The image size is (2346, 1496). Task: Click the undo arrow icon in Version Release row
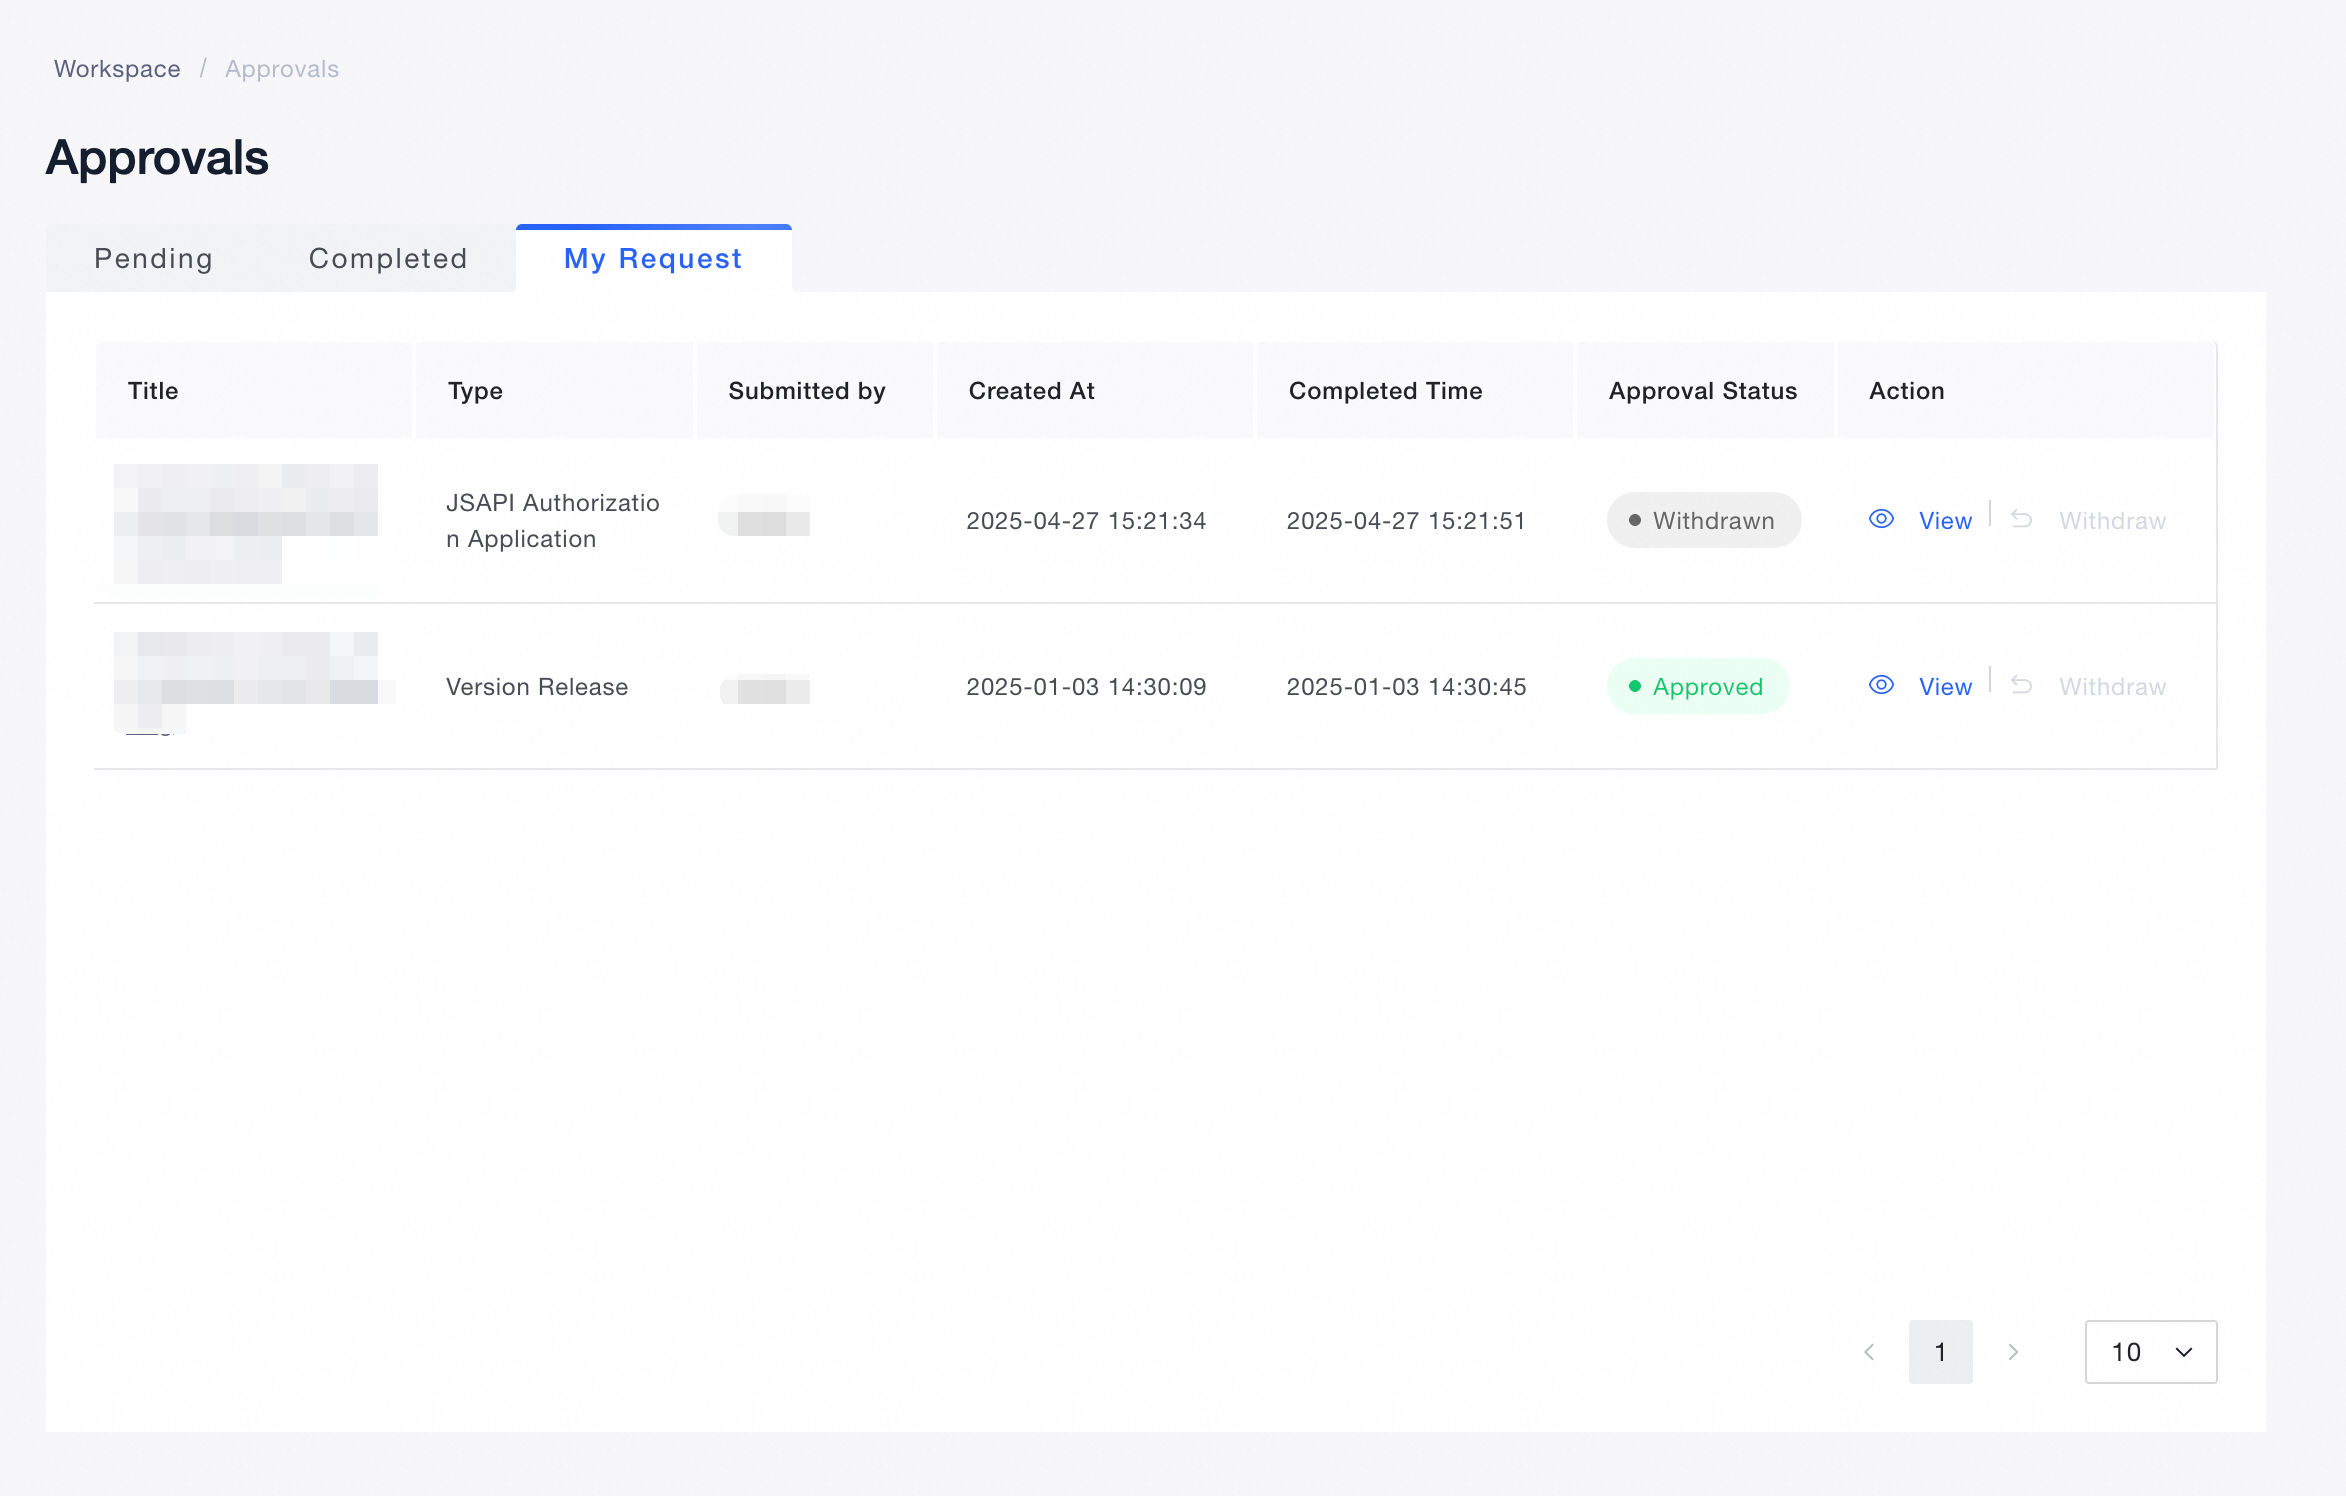[2021, 685]
